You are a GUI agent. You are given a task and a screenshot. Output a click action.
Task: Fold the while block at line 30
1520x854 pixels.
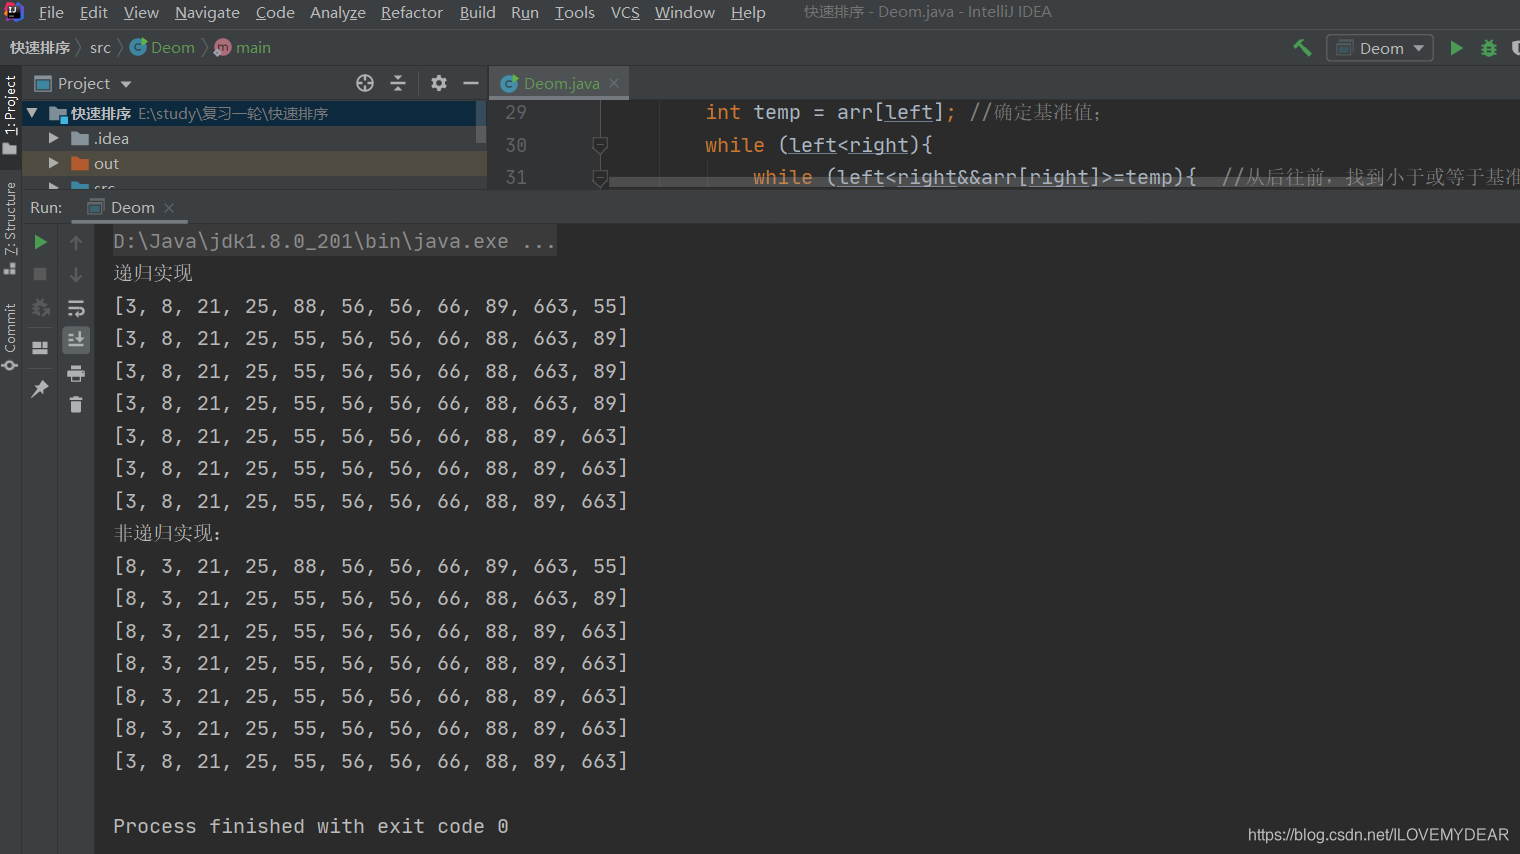tap(600, 145)
